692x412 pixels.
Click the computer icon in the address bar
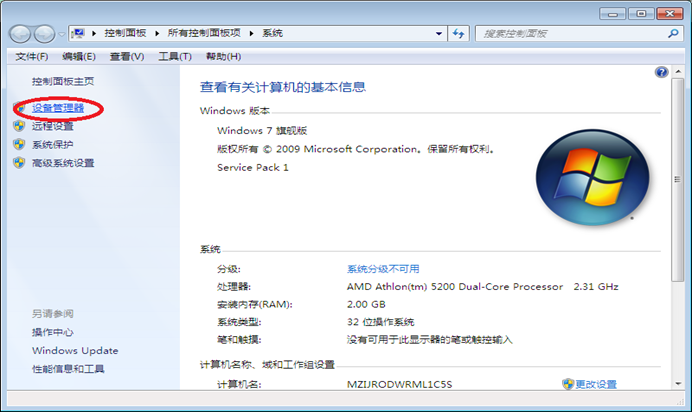click(x=78, y=33)
